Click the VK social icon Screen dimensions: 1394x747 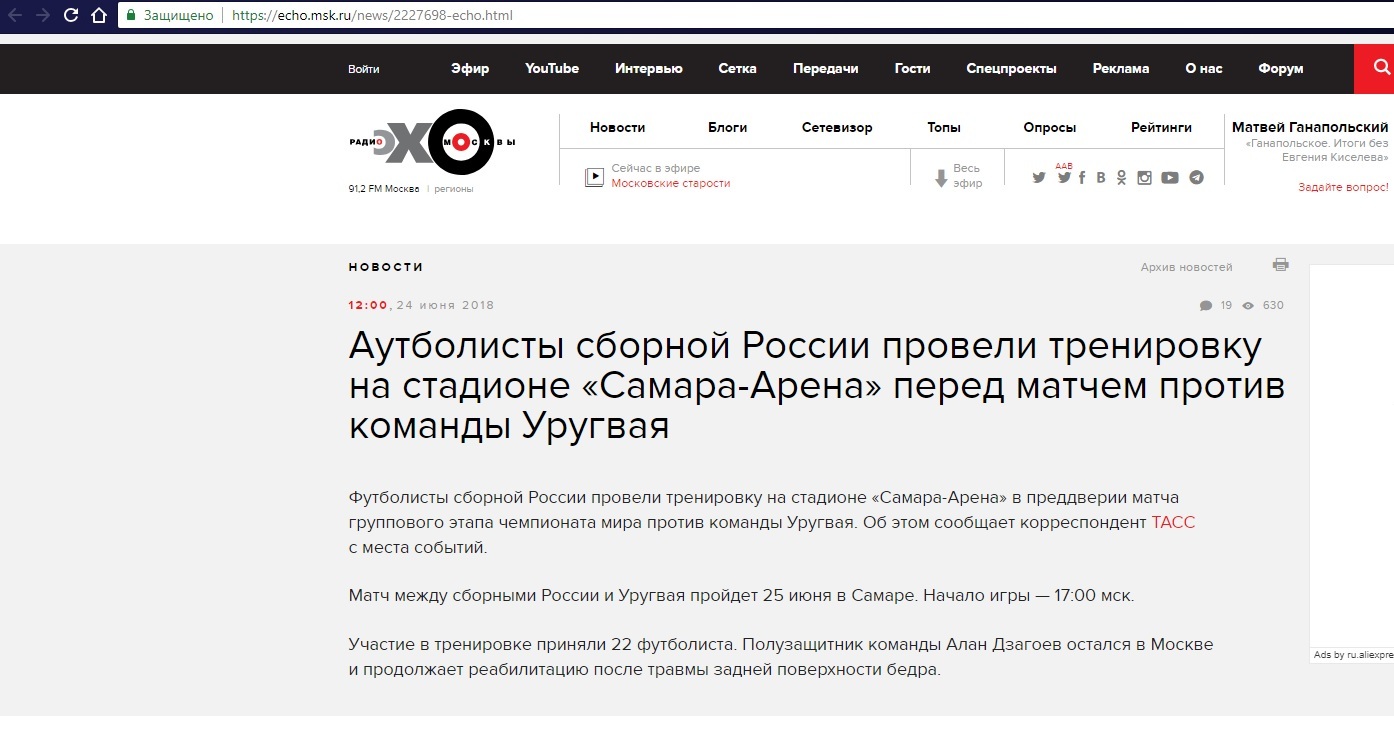click(x=1101, y=178)
